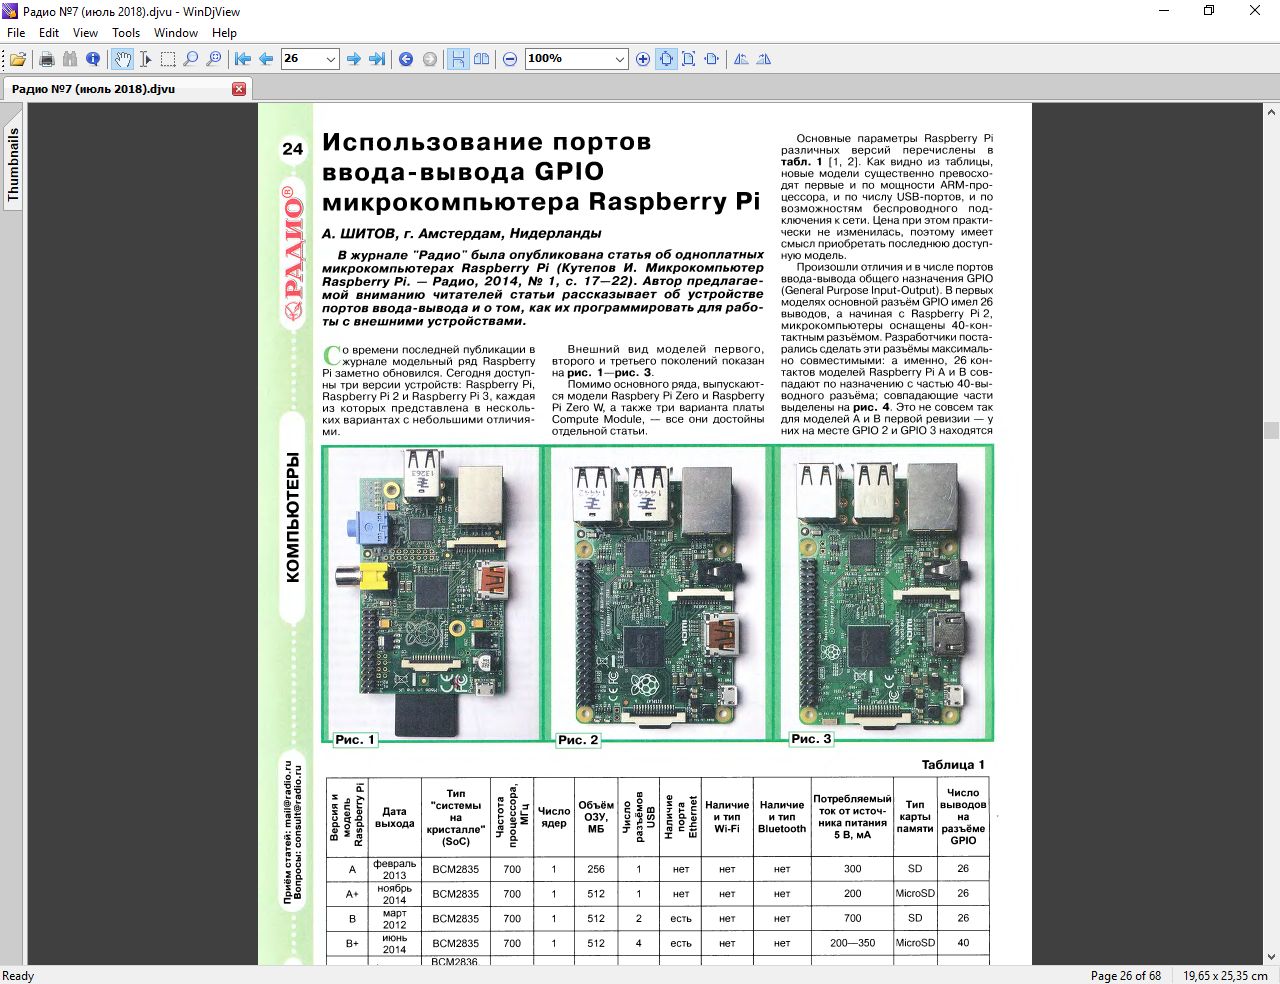Viewport: 1280px width, 984px height.
Task: Click the "февраль 2013" table cell
Action: (395, 869)
